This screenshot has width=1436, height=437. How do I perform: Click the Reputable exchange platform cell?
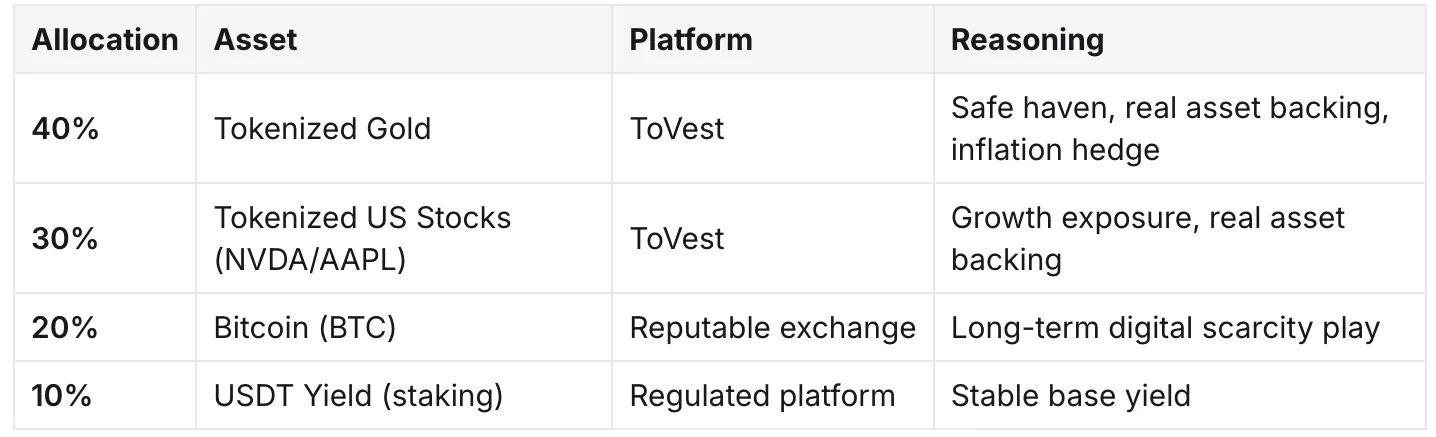tap(773, 328)
